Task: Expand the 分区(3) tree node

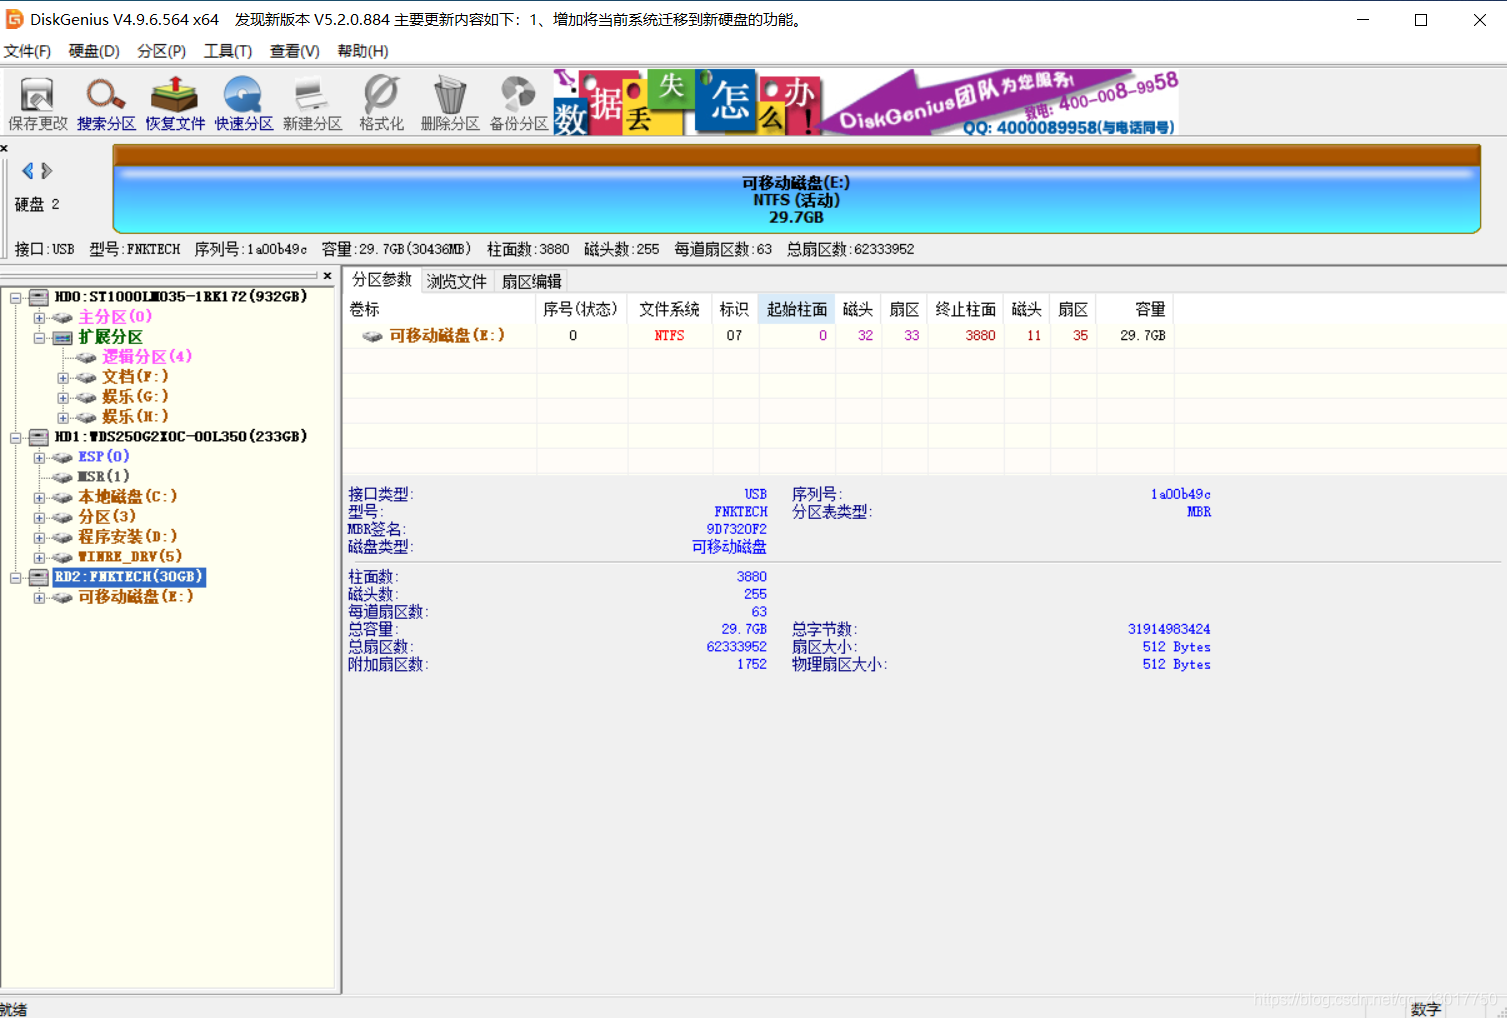Action: 39,518
